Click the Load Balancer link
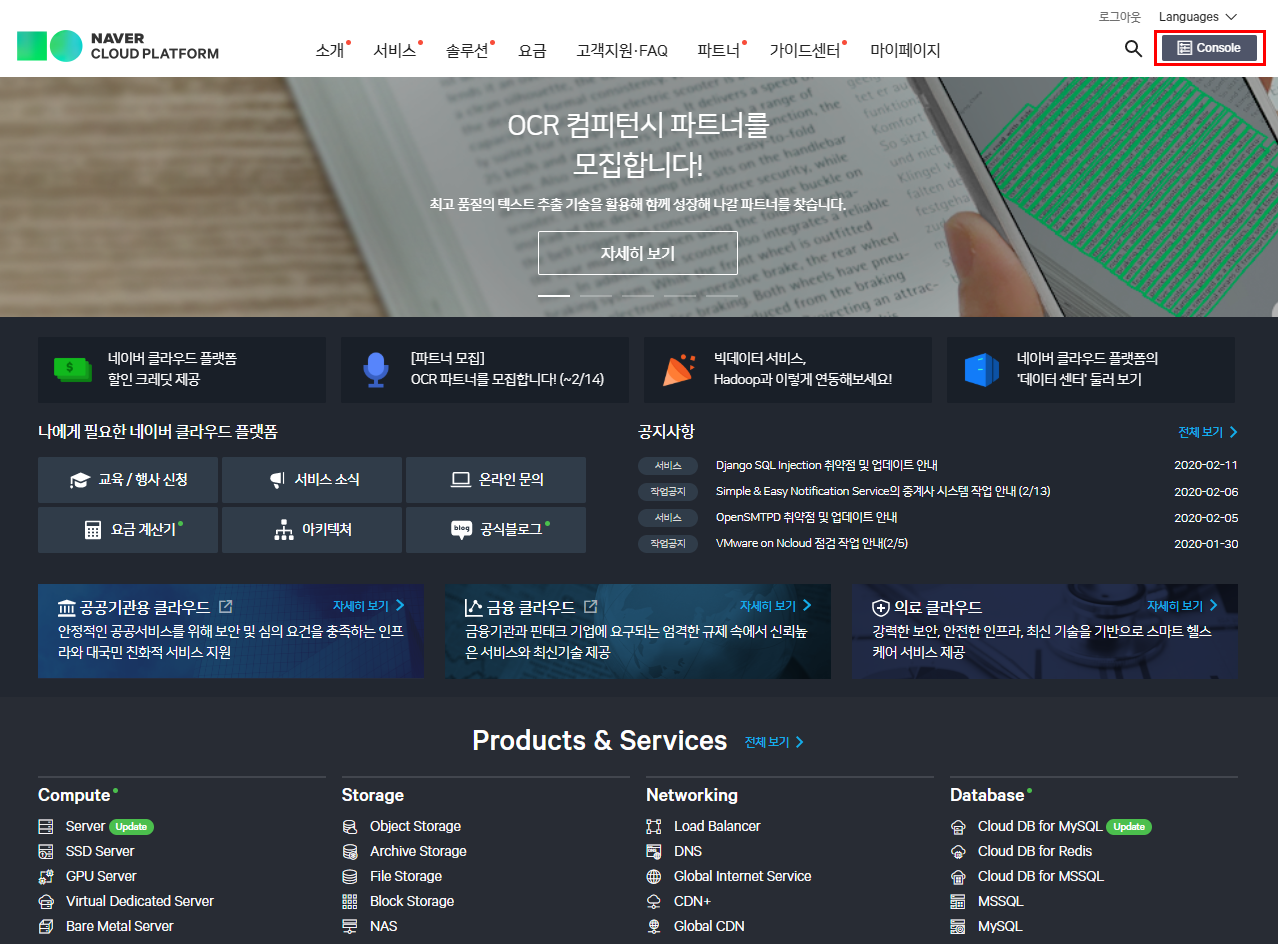The width and height of the screenshot is (1278, 944). tap(717, 827)
